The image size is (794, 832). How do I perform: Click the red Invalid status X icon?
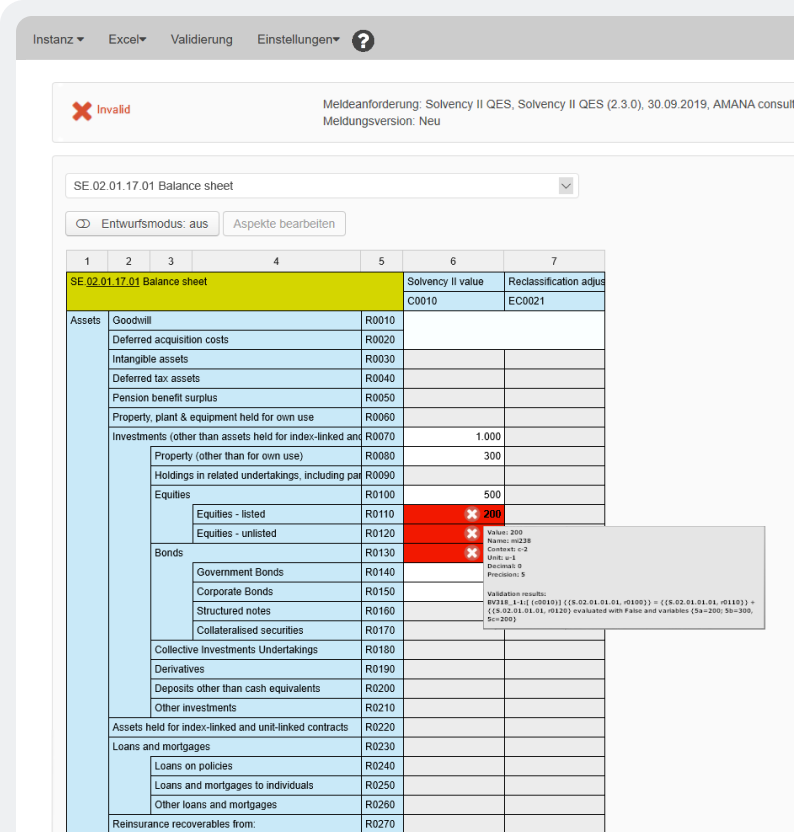coord(82,110)
